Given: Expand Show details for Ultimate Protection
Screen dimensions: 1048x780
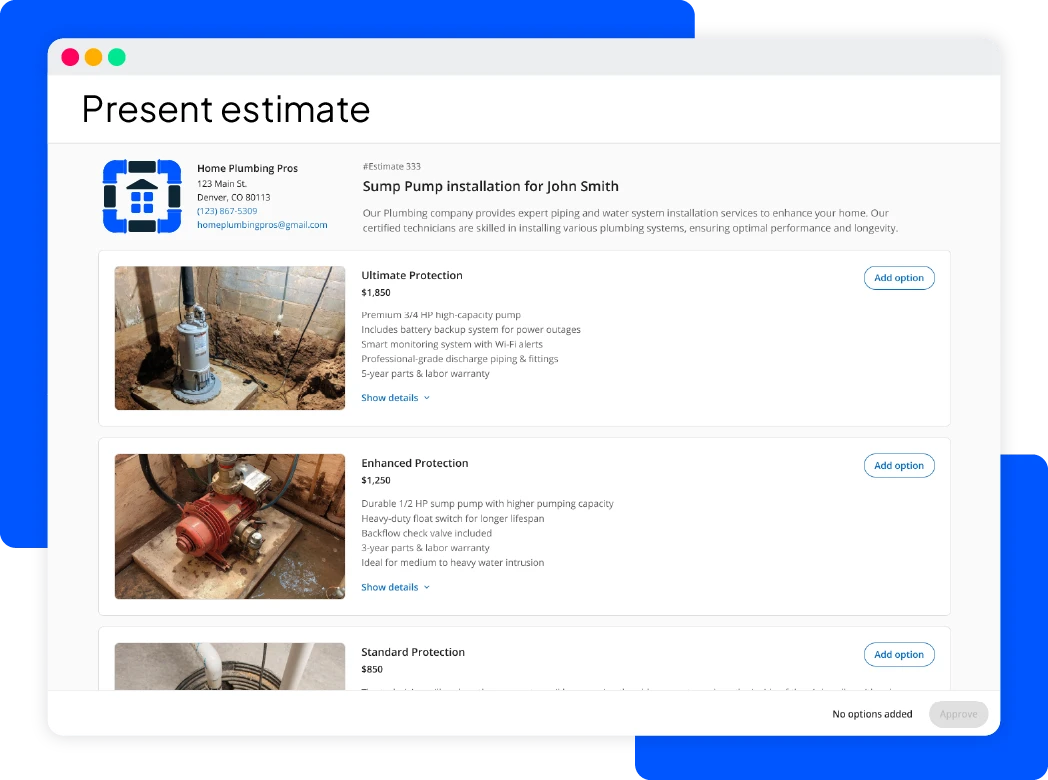Looking at the screenshot, I should [390, 398].
